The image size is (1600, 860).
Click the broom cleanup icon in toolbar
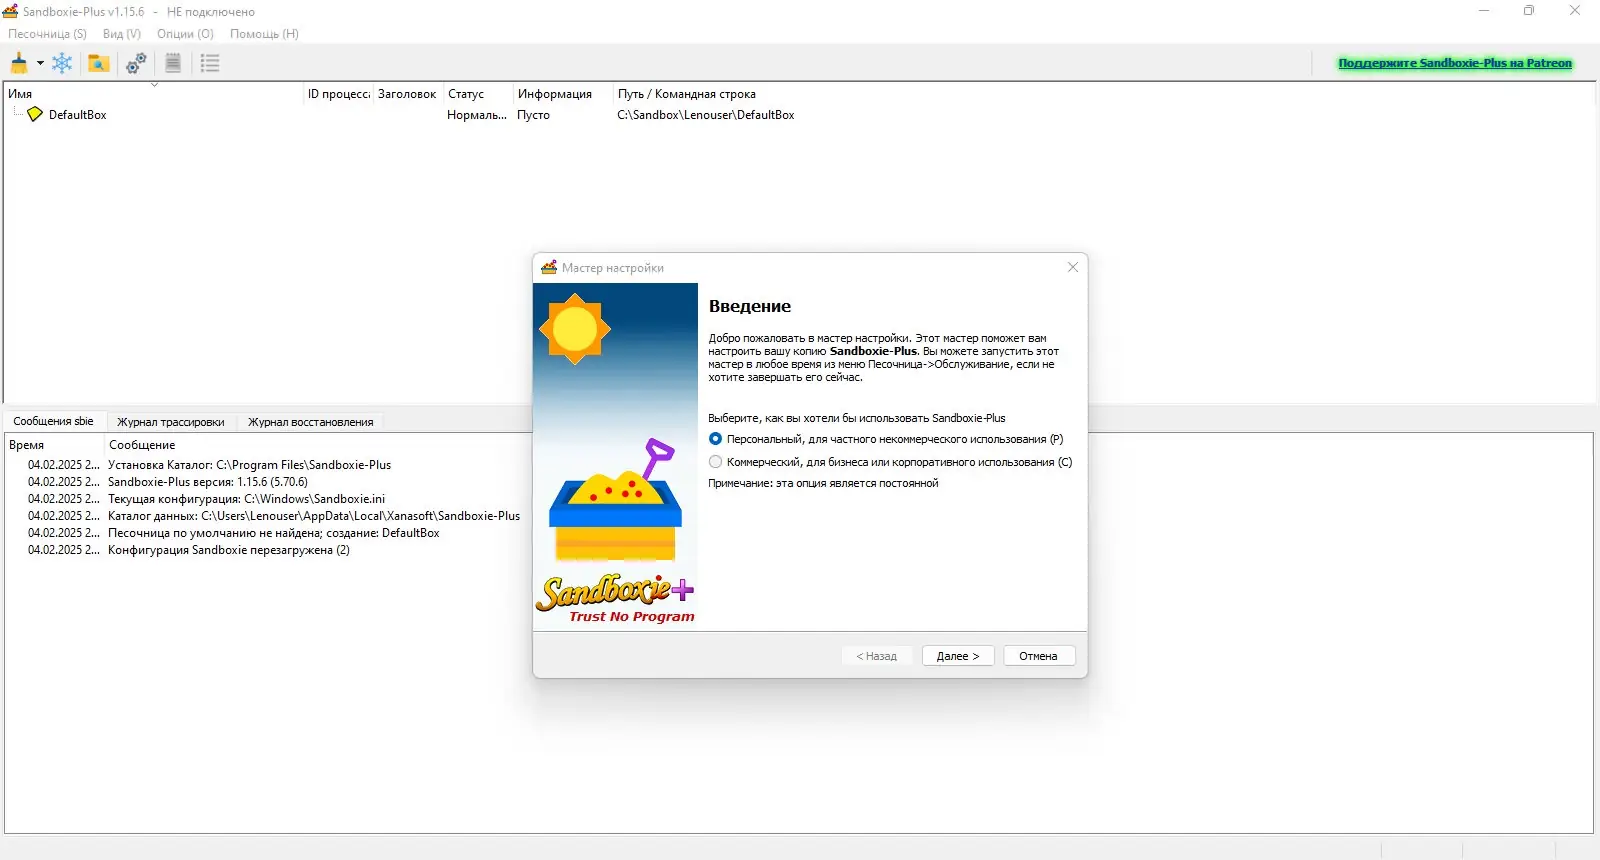point(19,63)
